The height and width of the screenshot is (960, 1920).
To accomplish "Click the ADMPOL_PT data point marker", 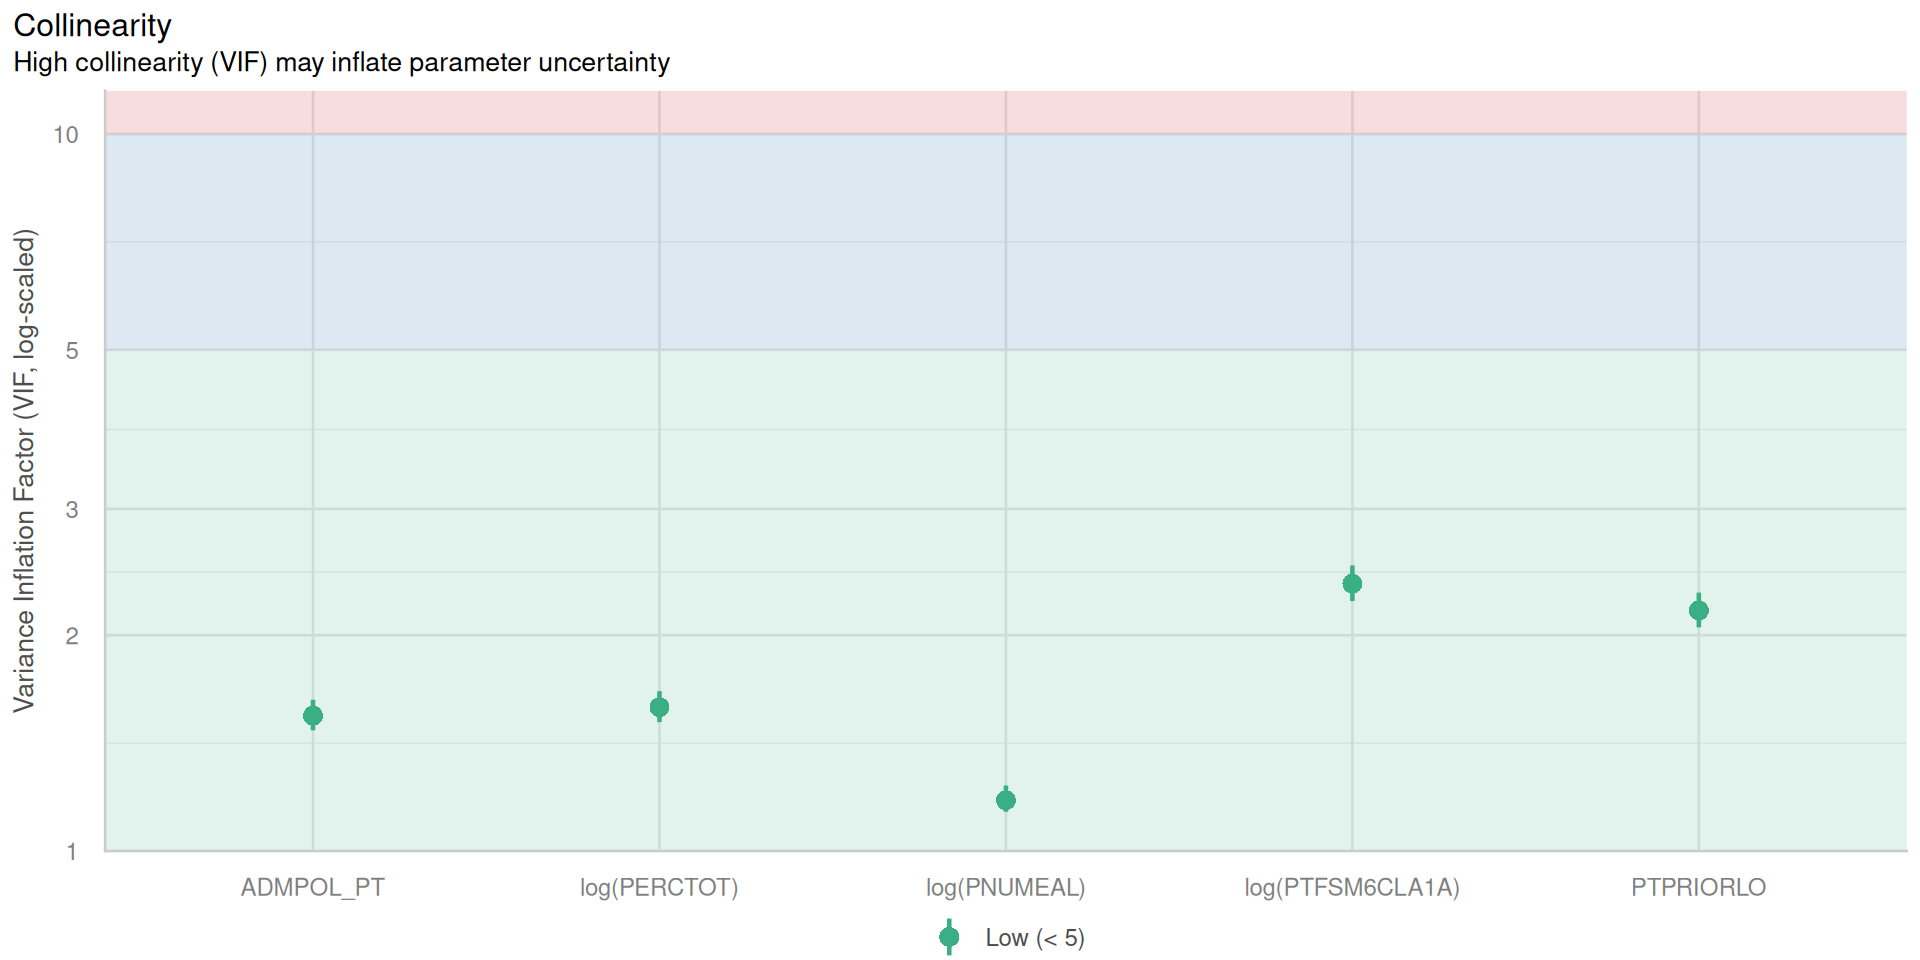I will (x=313, y=715).
